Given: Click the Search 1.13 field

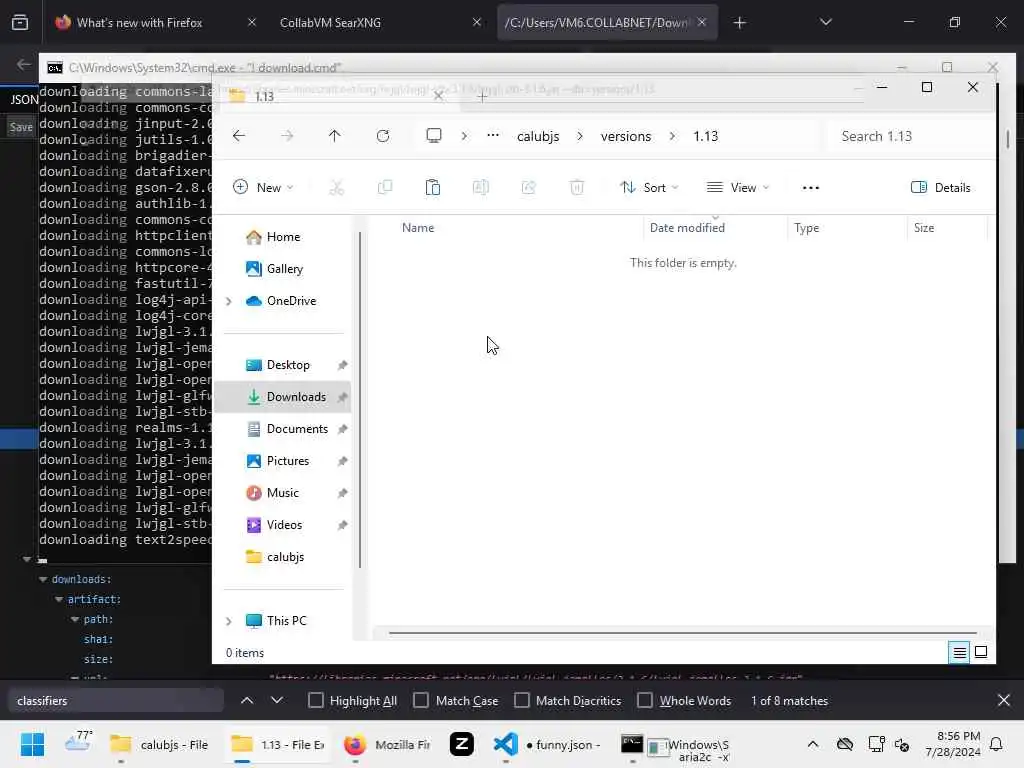Looking at the screenshot, I should [x=909, y=136].
